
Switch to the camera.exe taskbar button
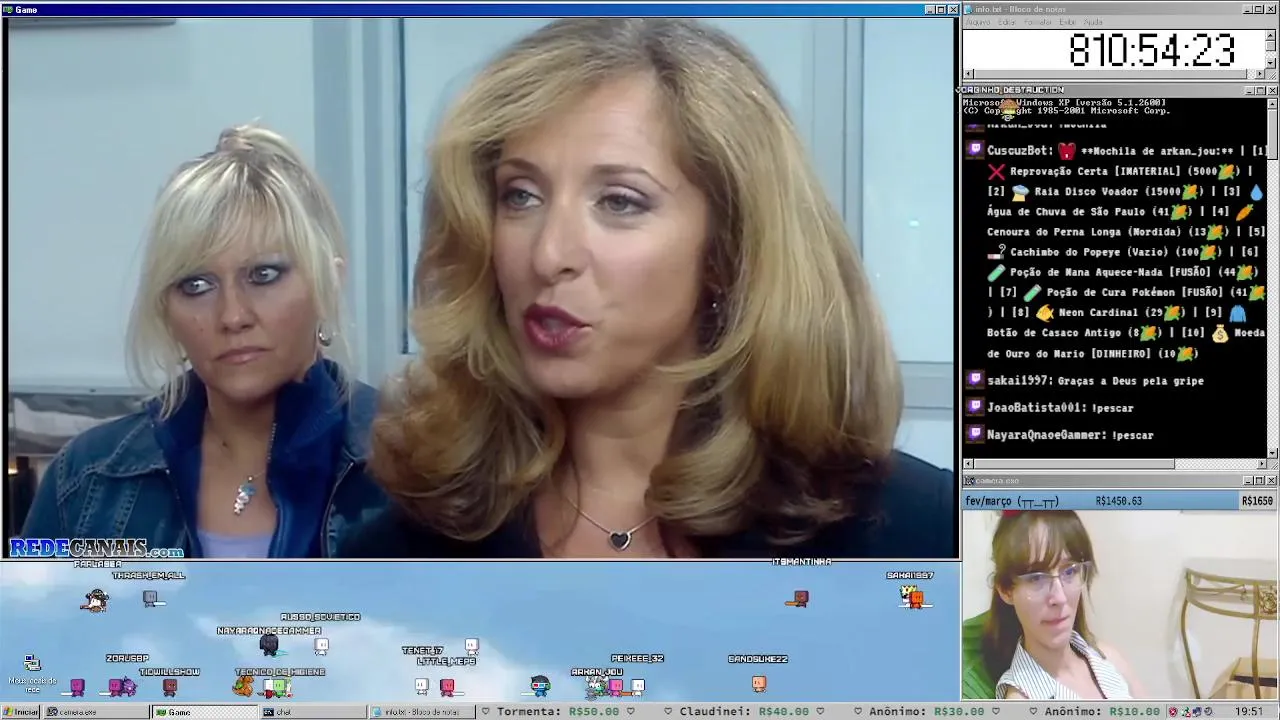click(97, 712)
